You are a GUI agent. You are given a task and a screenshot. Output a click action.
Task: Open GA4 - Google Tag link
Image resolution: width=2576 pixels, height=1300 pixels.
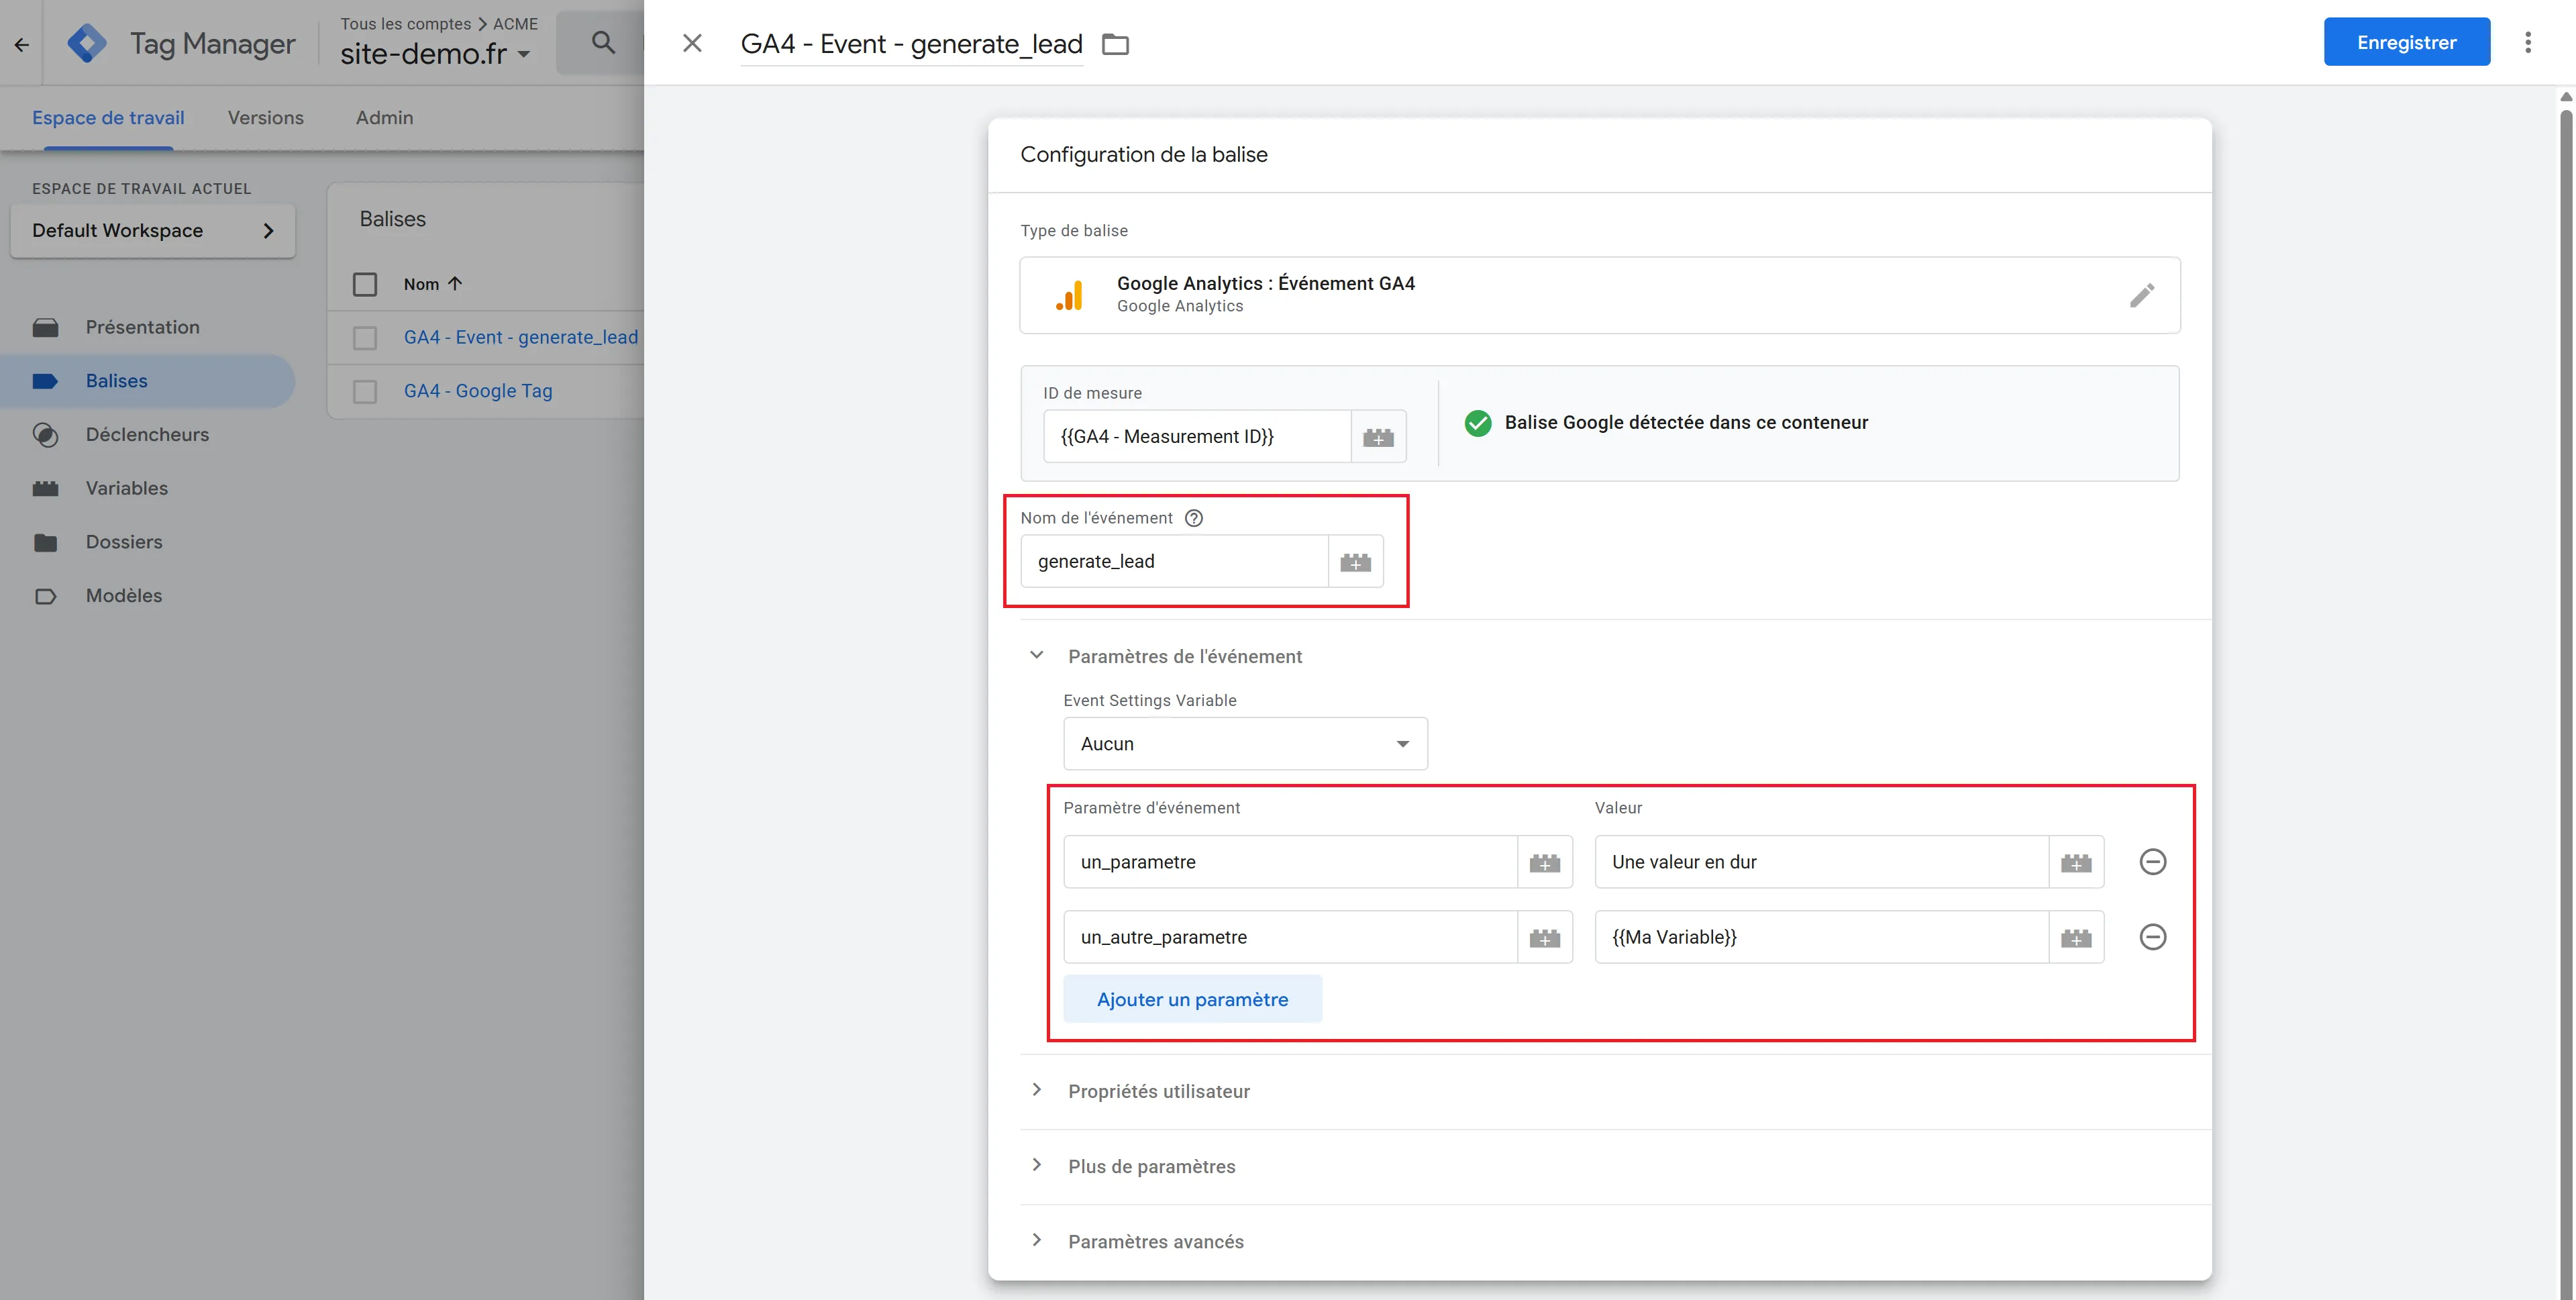point(478,391)
